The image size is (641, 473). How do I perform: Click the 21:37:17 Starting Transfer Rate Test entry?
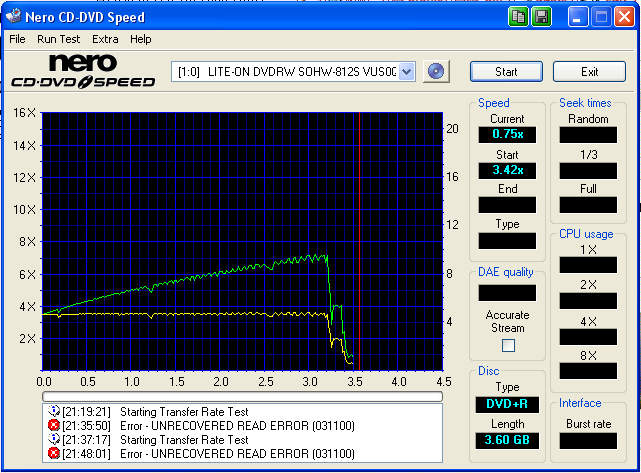[x=184, y=440]
